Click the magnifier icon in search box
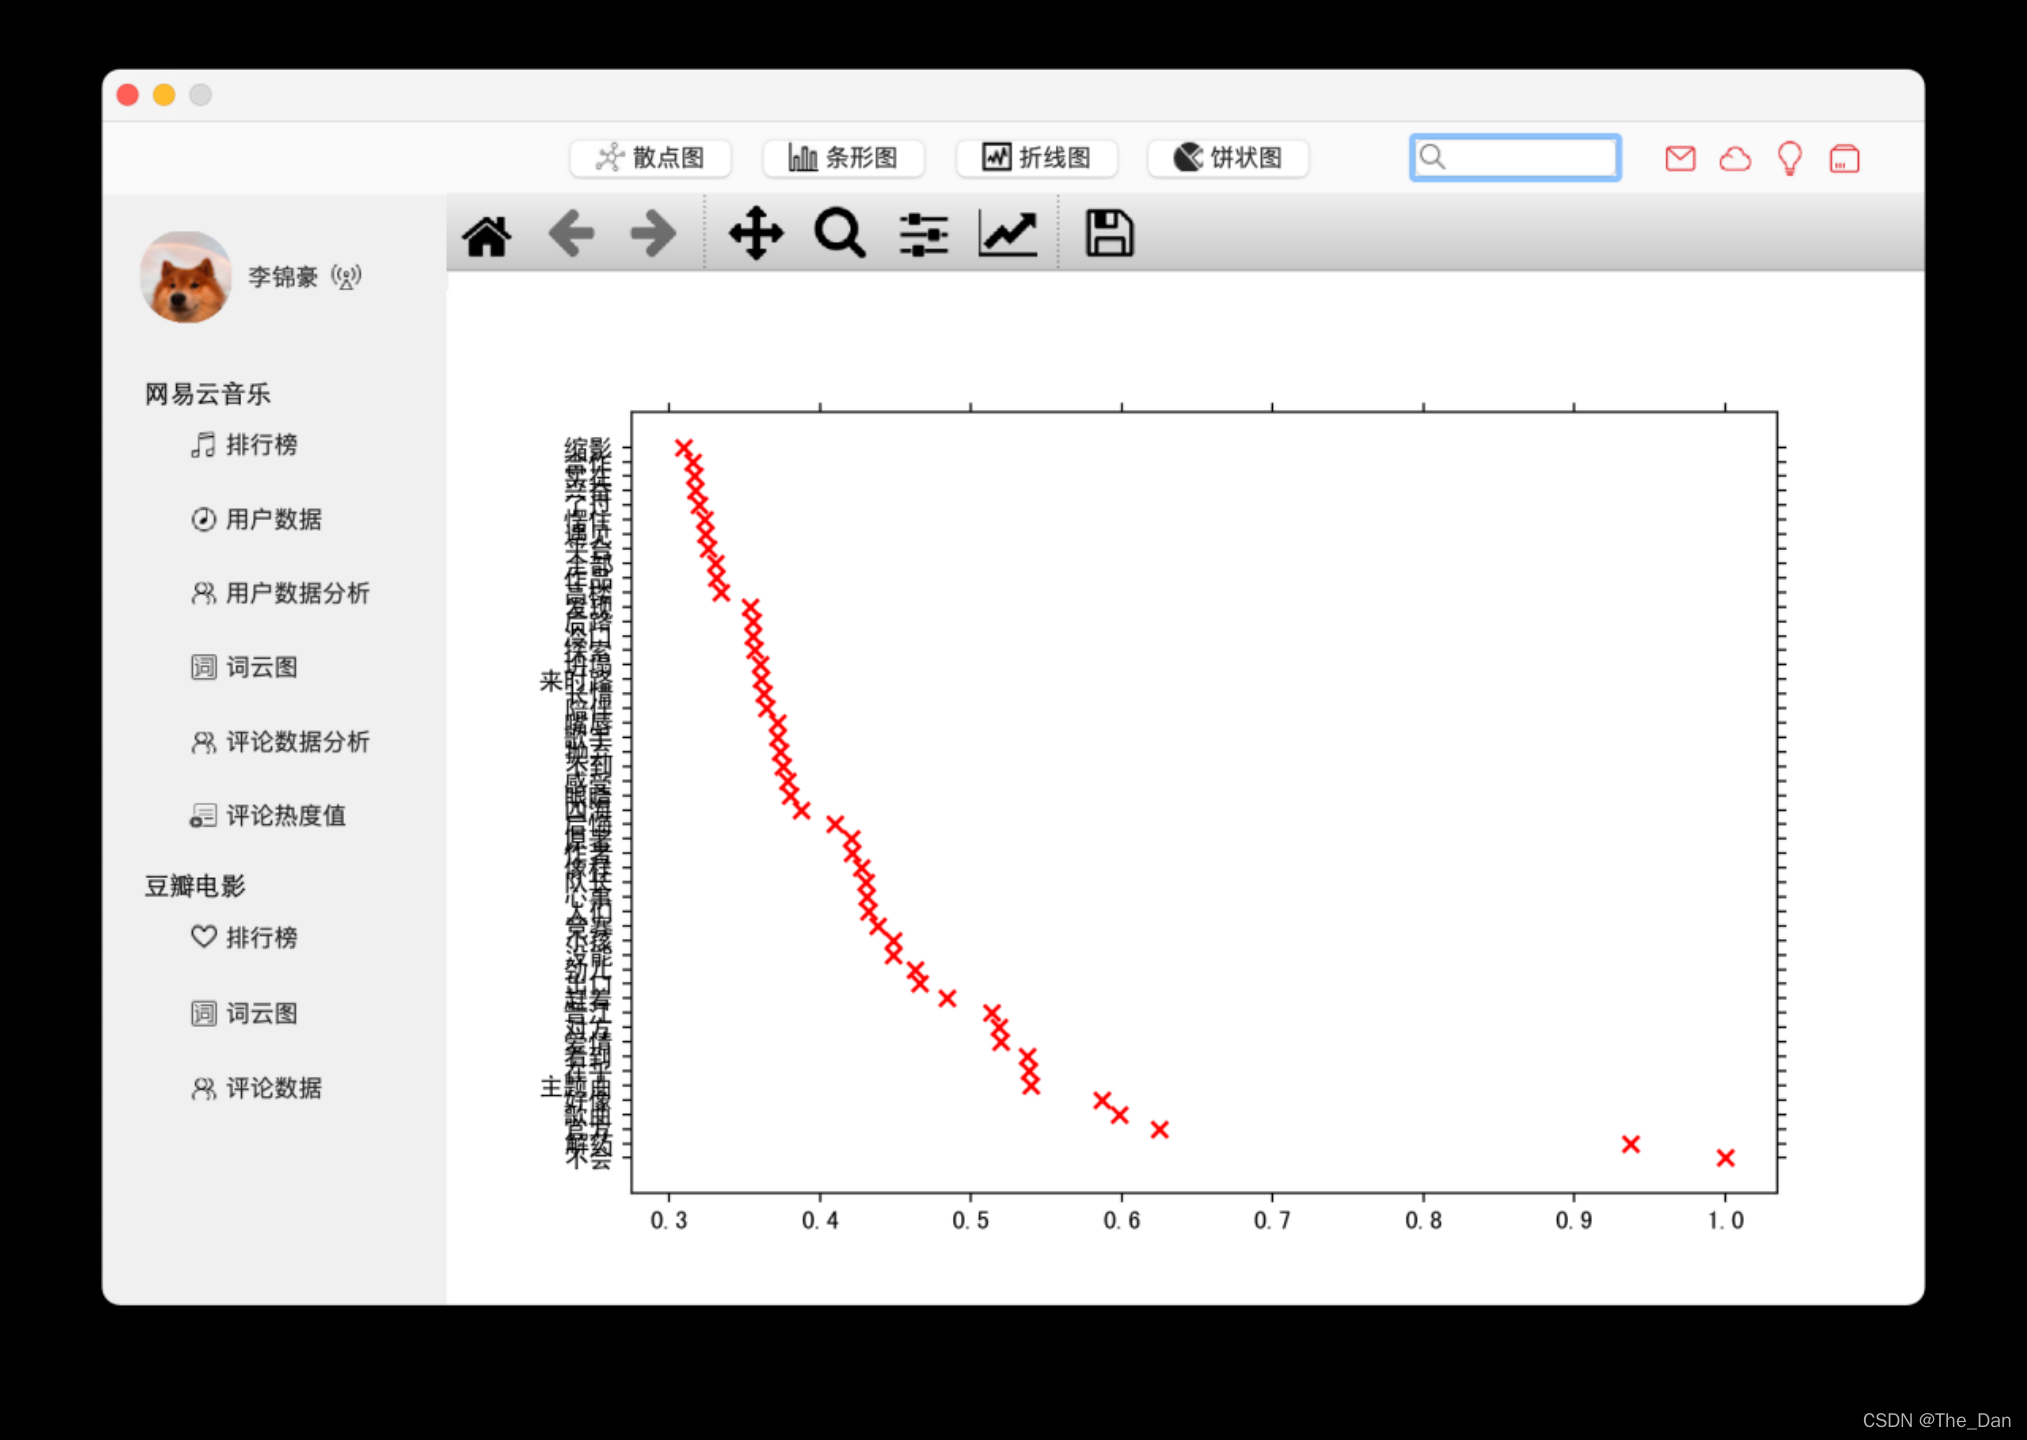This screenshot has width=2027, height=1440. tap(1433, 157)
